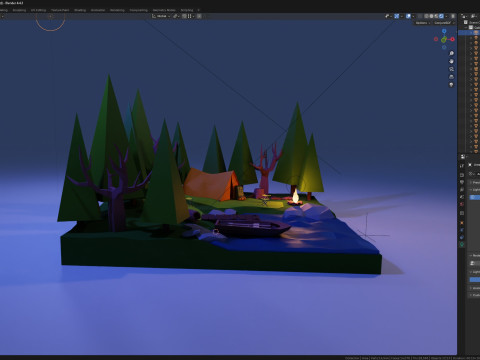The image size is (480, 360).
Task: Open the properties editor type menu
Action: click(x=463, y=157)
